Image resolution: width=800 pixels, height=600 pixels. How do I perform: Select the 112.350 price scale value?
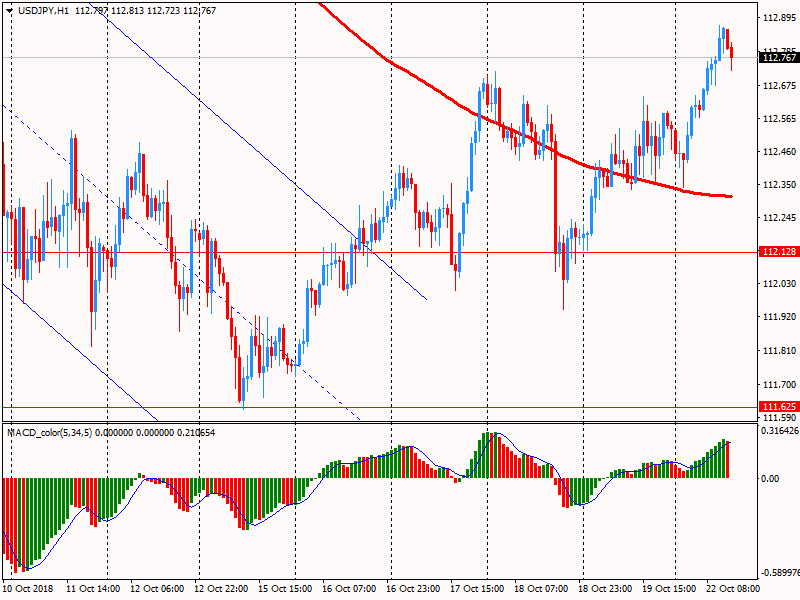click(x=779, y=185)
